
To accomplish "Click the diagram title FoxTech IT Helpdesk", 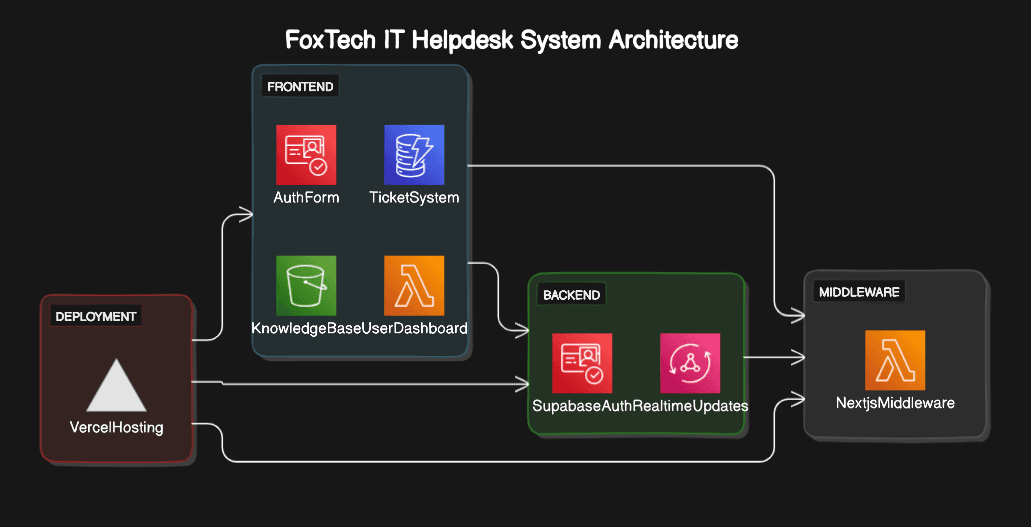I will (x=512, y=40).
